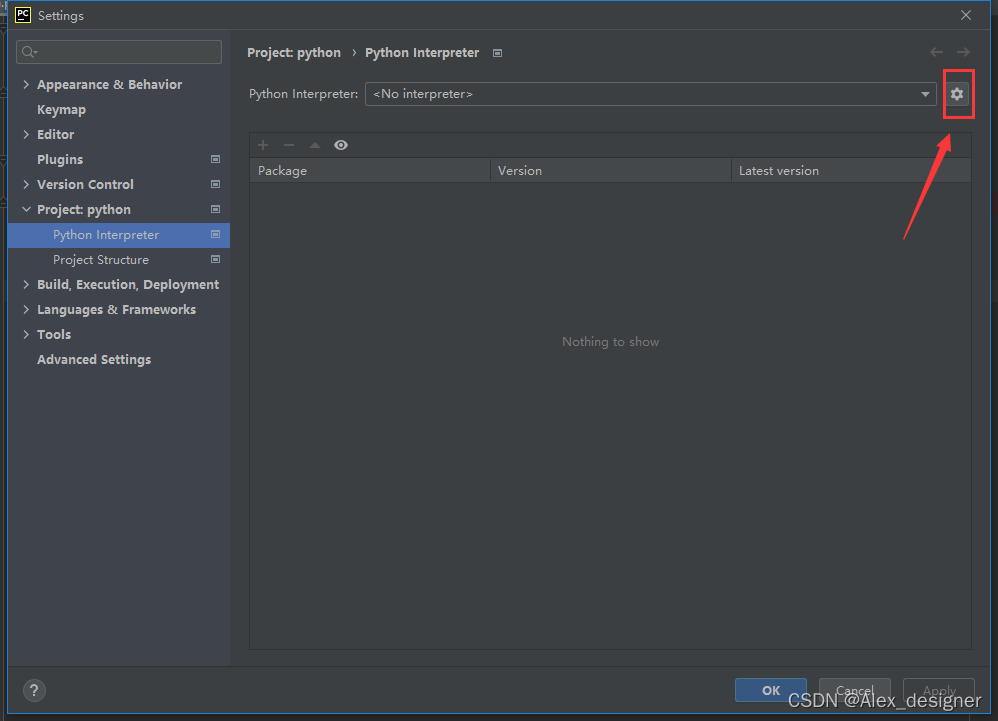998x721 pixels.
Task: Select Tools settings item
Action: point(54,335)
